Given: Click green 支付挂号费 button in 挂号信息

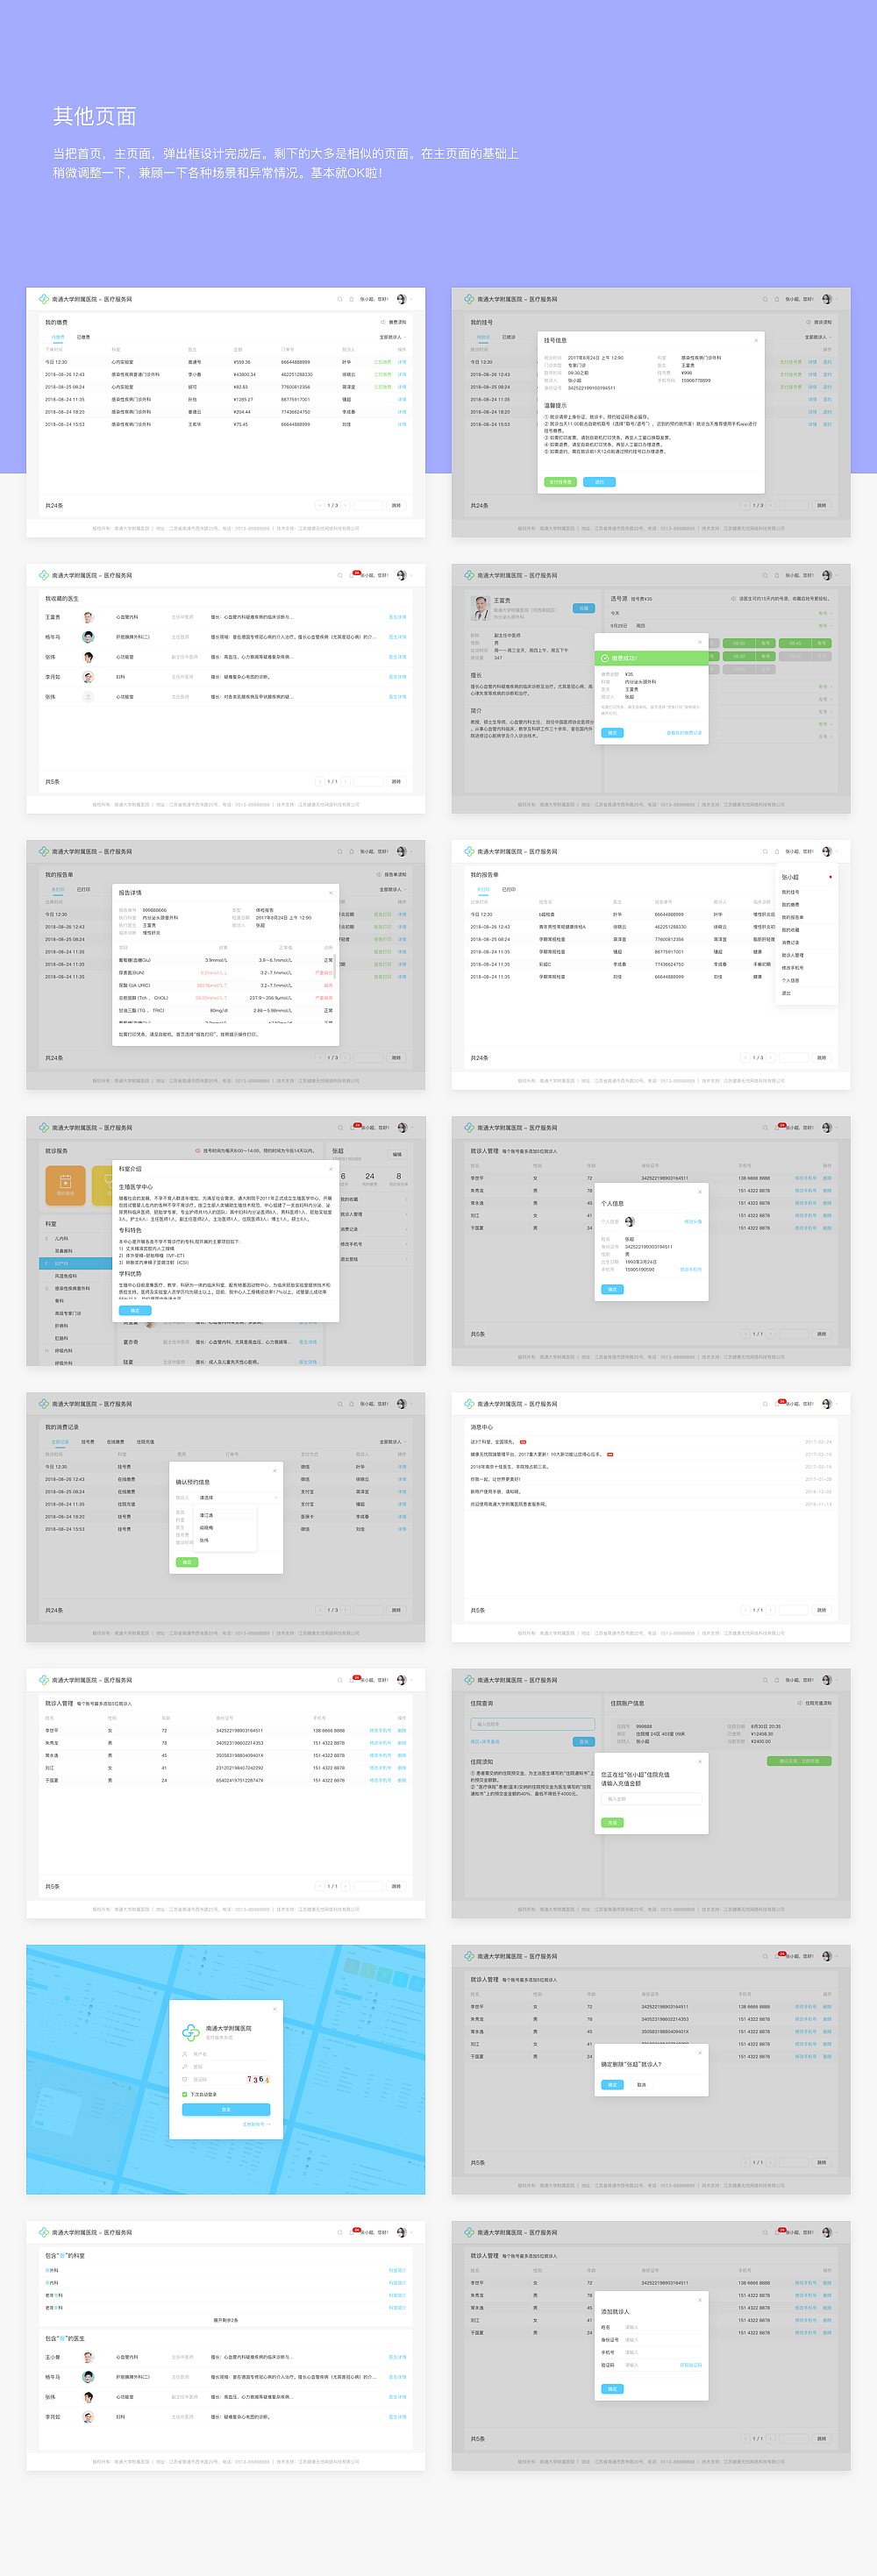Looking at the screenshot, I should pos(561,482).
